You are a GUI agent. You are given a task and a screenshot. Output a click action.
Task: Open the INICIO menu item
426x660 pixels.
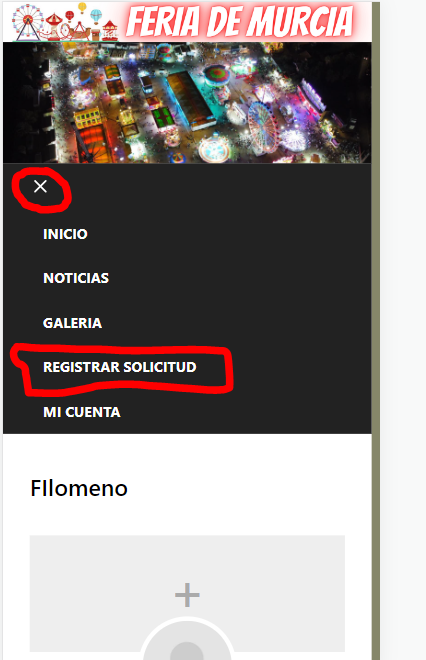tap(65, 234)
